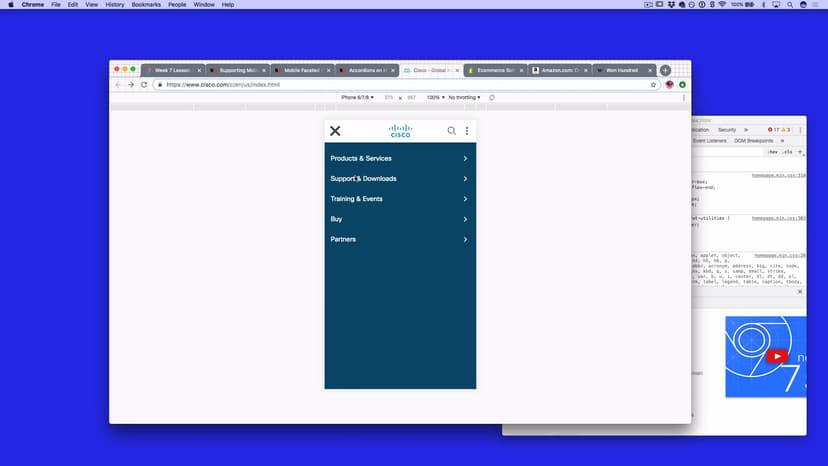The width and height of the screenshot is (828, 466).
Task: Toggle the .cls element classes button
Action: tap(787, 152)
